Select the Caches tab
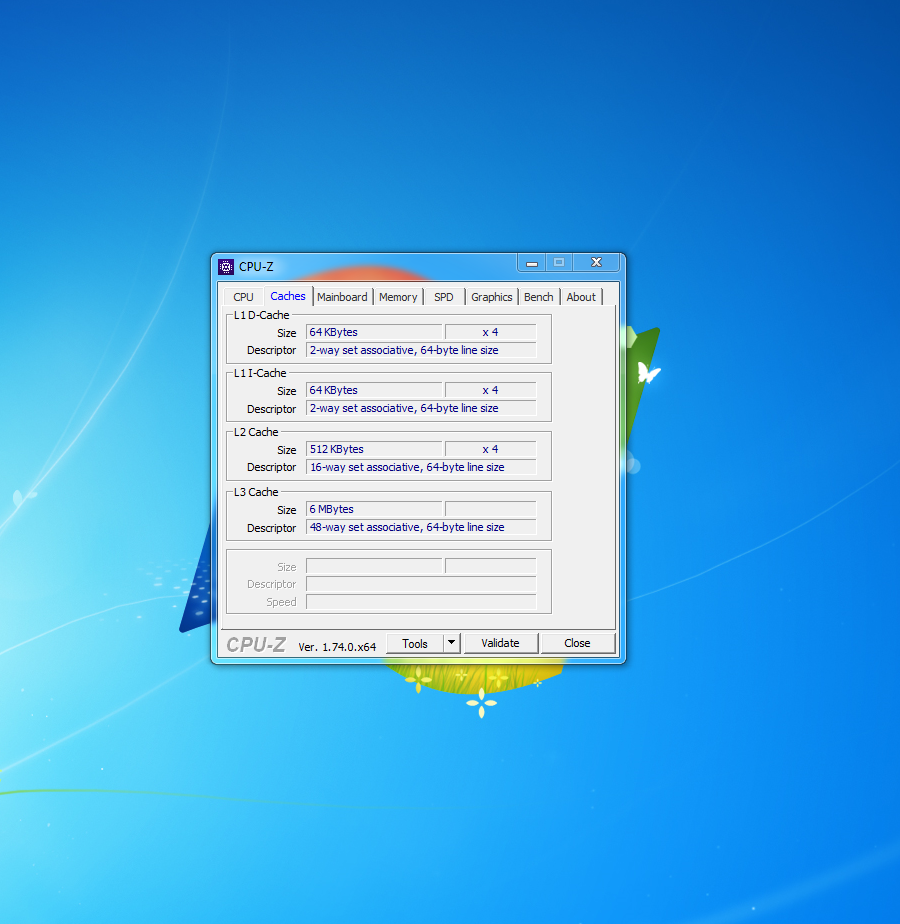900x924 pixels. click(x=288, y=296)
